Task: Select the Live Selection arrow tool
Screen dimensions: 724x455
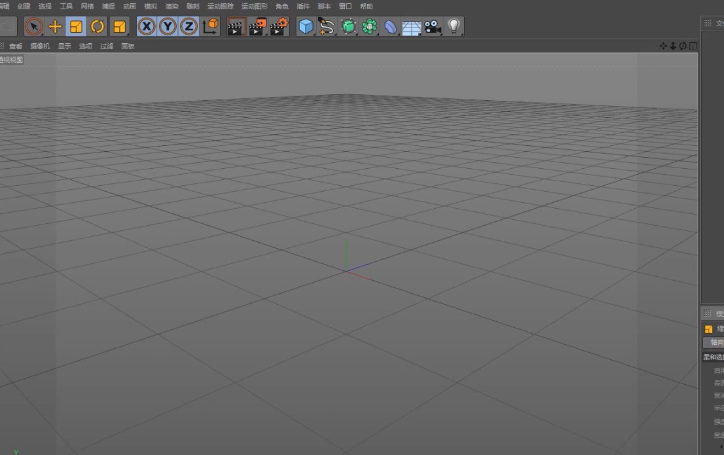Action: tap(33, 26)
